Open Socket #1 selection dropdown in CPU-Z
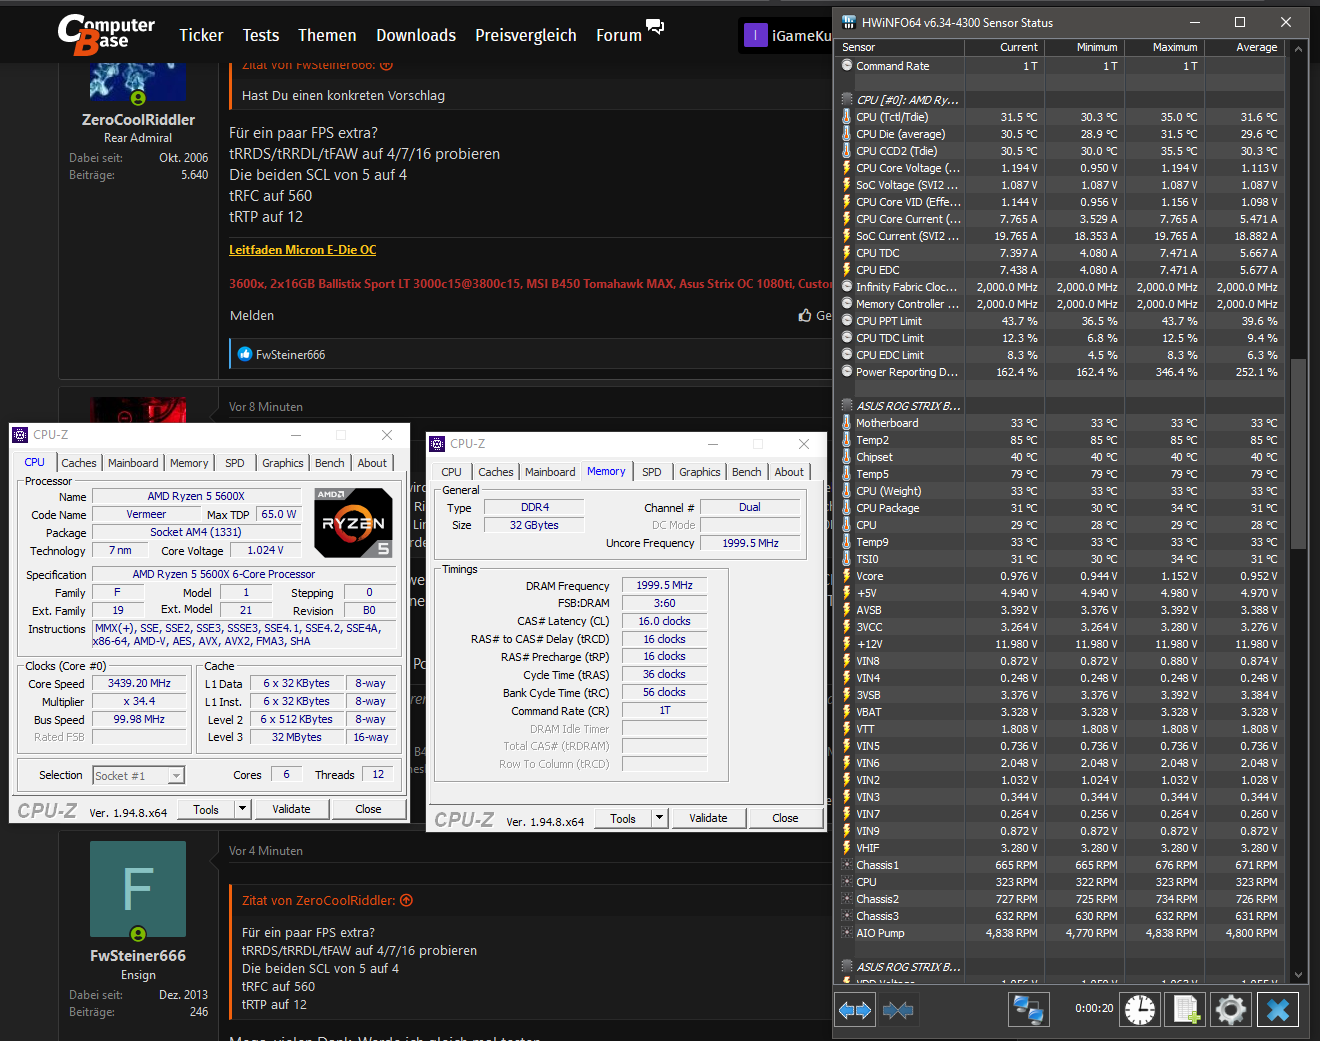 coord(176,776)
